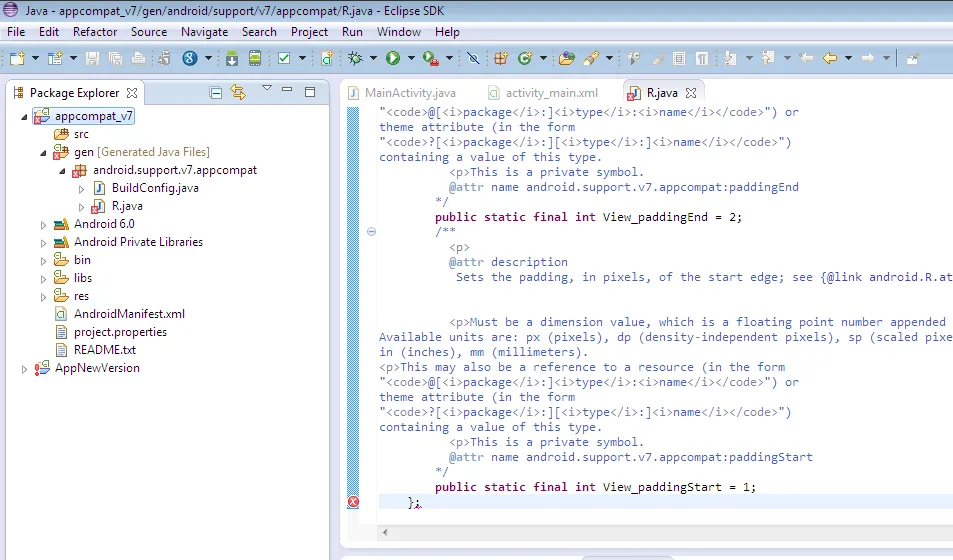Click the blue number 8 globe icon
953x560 pixels.
point(190,58)
